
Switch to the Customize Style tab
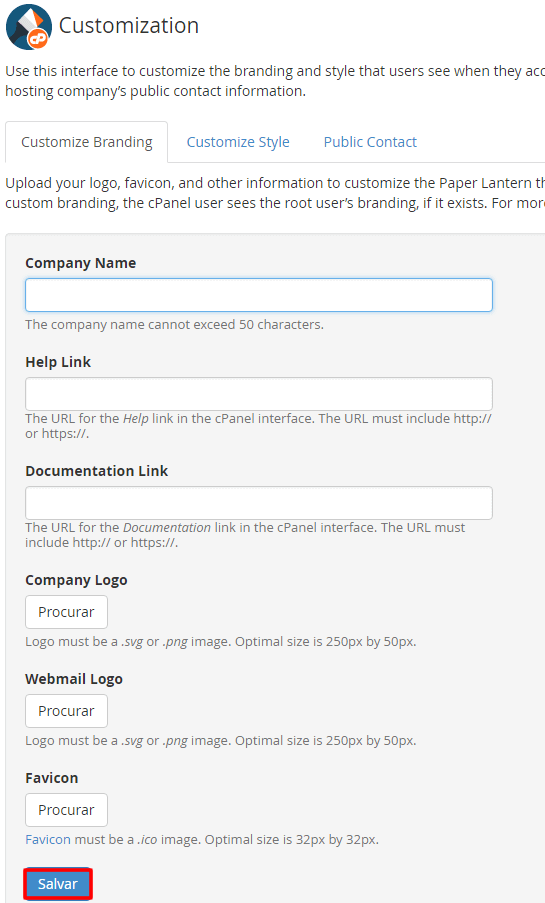point(238,142)
